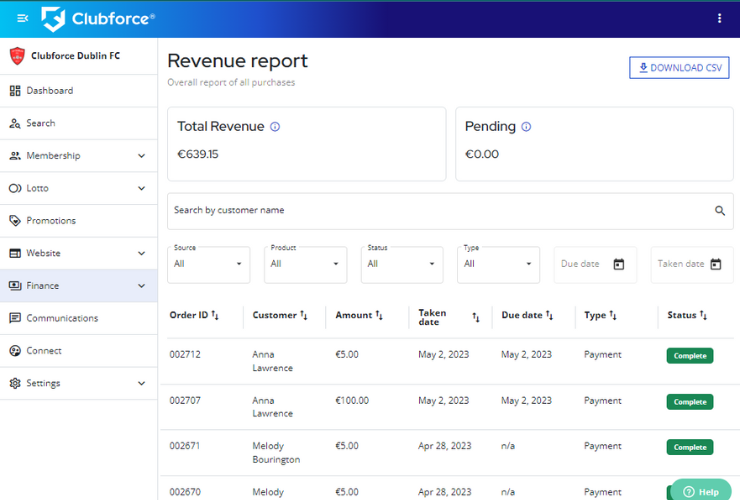Open the Source filter dropdown
Image resolution: width=740 pixels, height=500 pixels.
208,264
